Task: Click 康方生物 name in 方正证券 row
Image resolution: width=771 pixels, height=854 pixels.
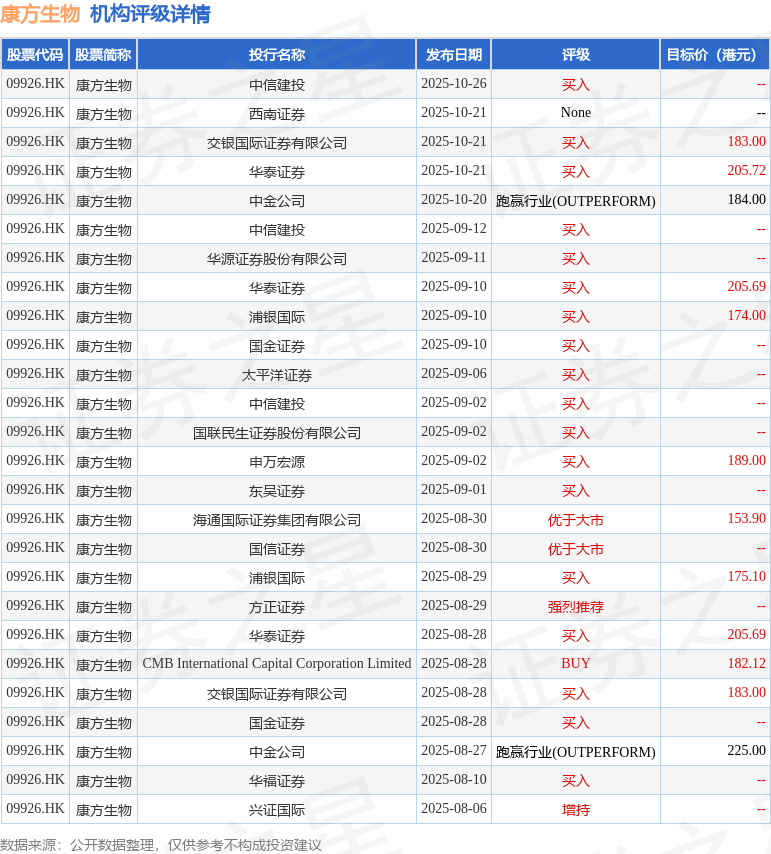Action: (x=103, y=607)
